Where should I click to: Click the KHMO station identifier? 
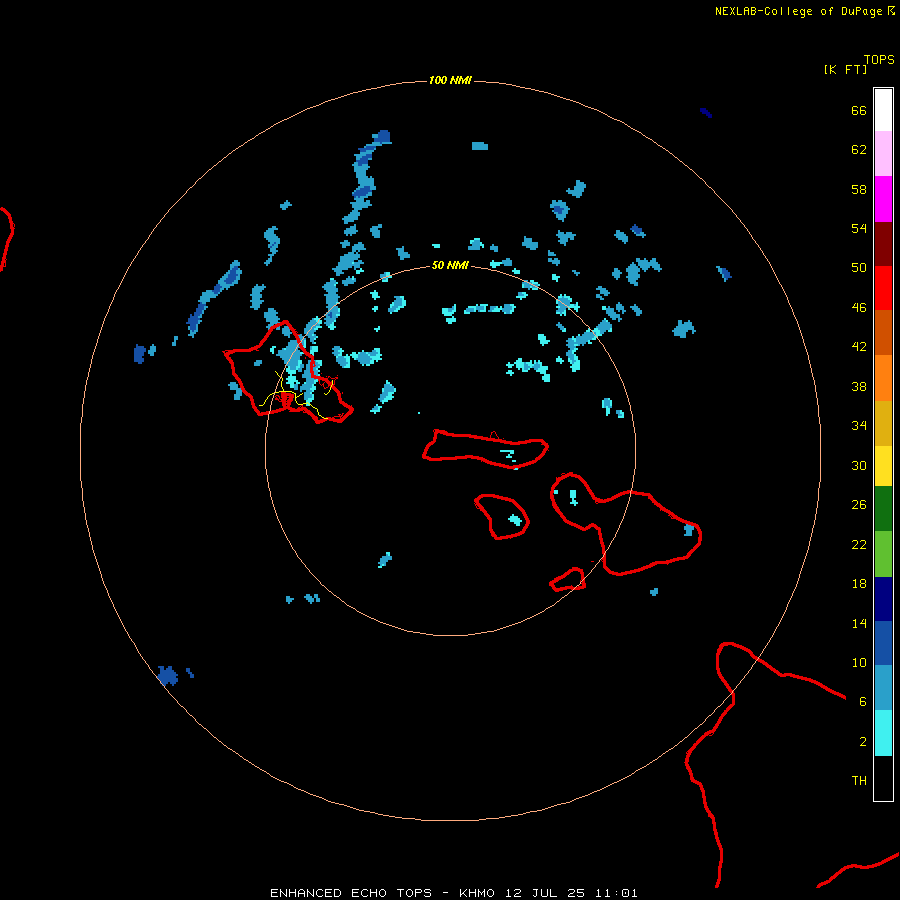476,893
